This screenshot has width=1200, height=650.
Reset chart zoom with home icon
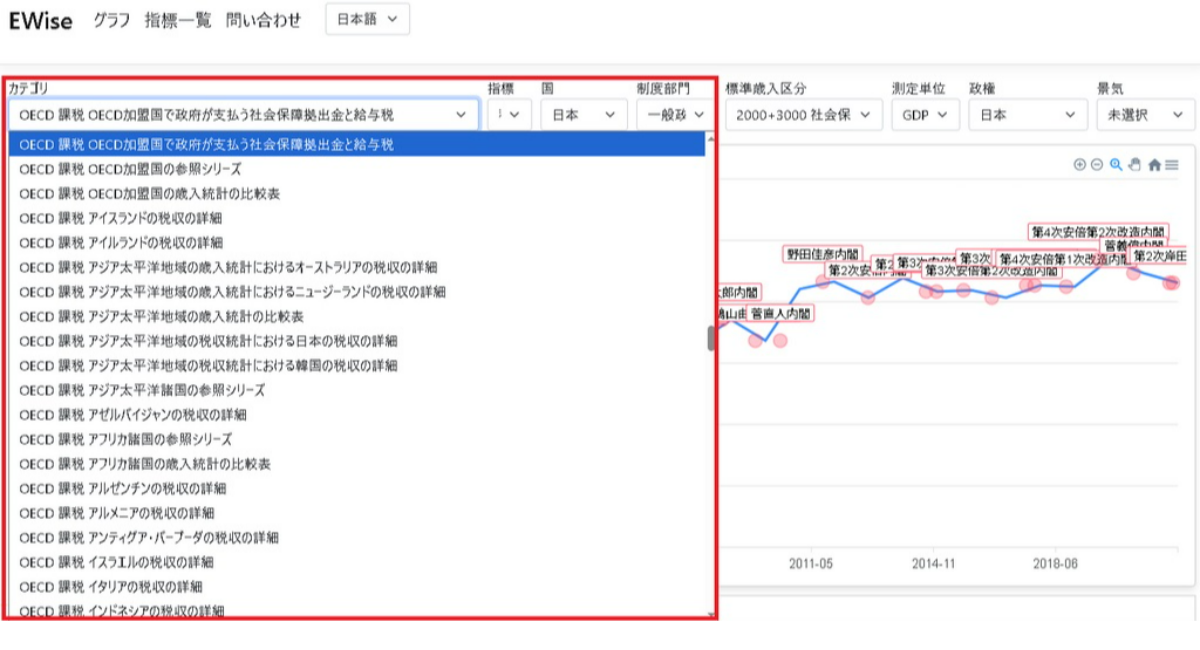point(1154,166)
